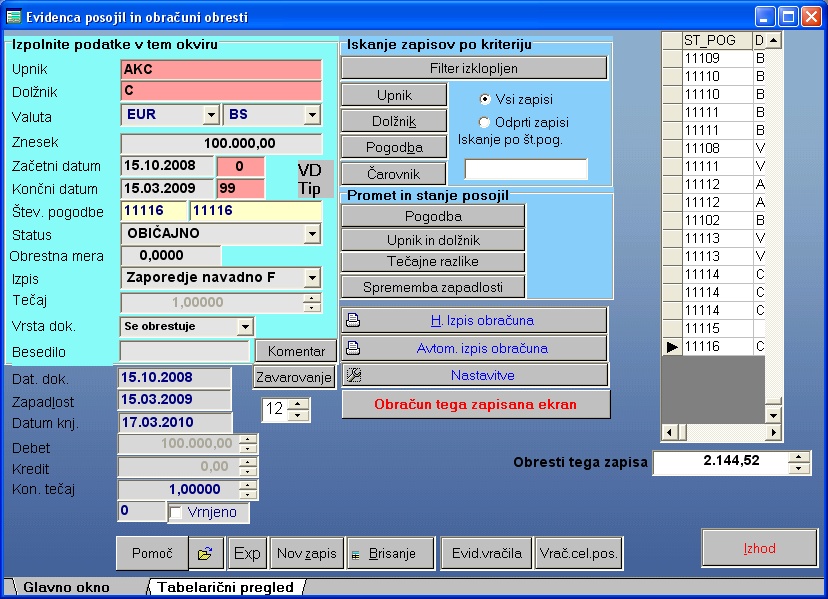Open the Valuta EUR currency dropdown
The width and height of the screenshot is (828, 599).
(x=210, y=115)
